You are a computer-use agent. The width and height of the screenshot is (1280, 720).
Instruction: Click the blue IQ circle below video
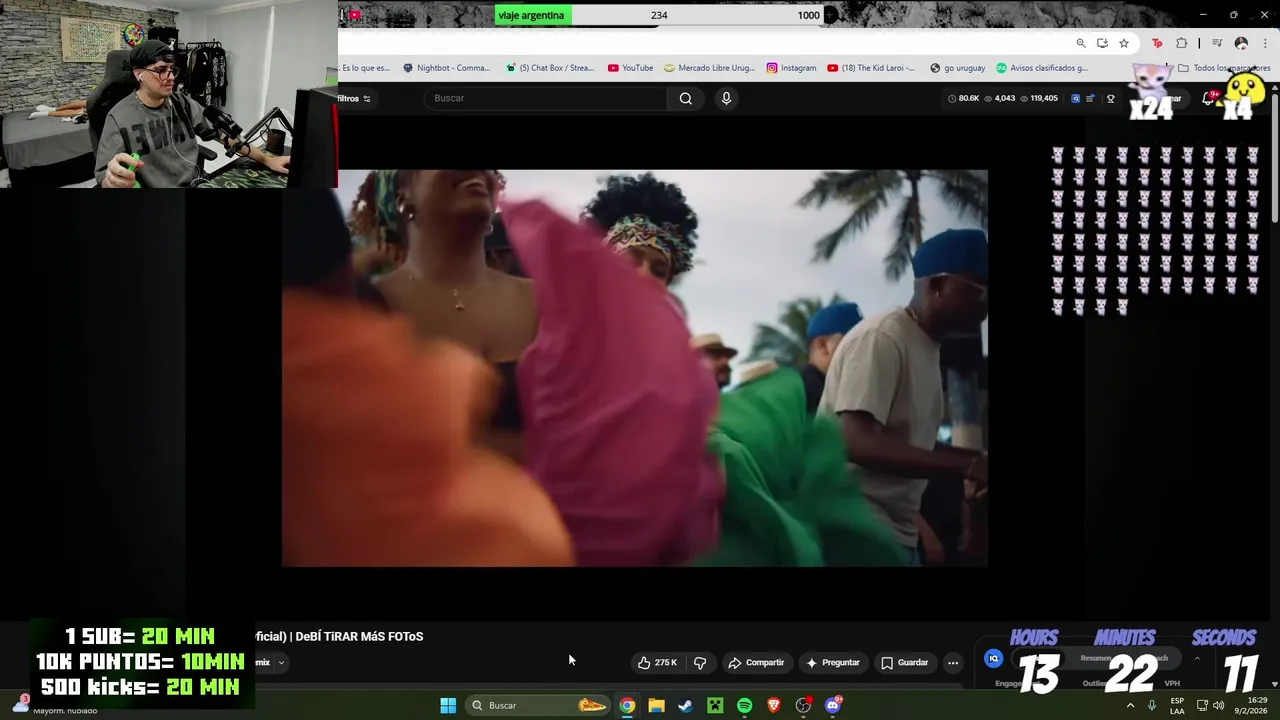click(x=993, y=658)
